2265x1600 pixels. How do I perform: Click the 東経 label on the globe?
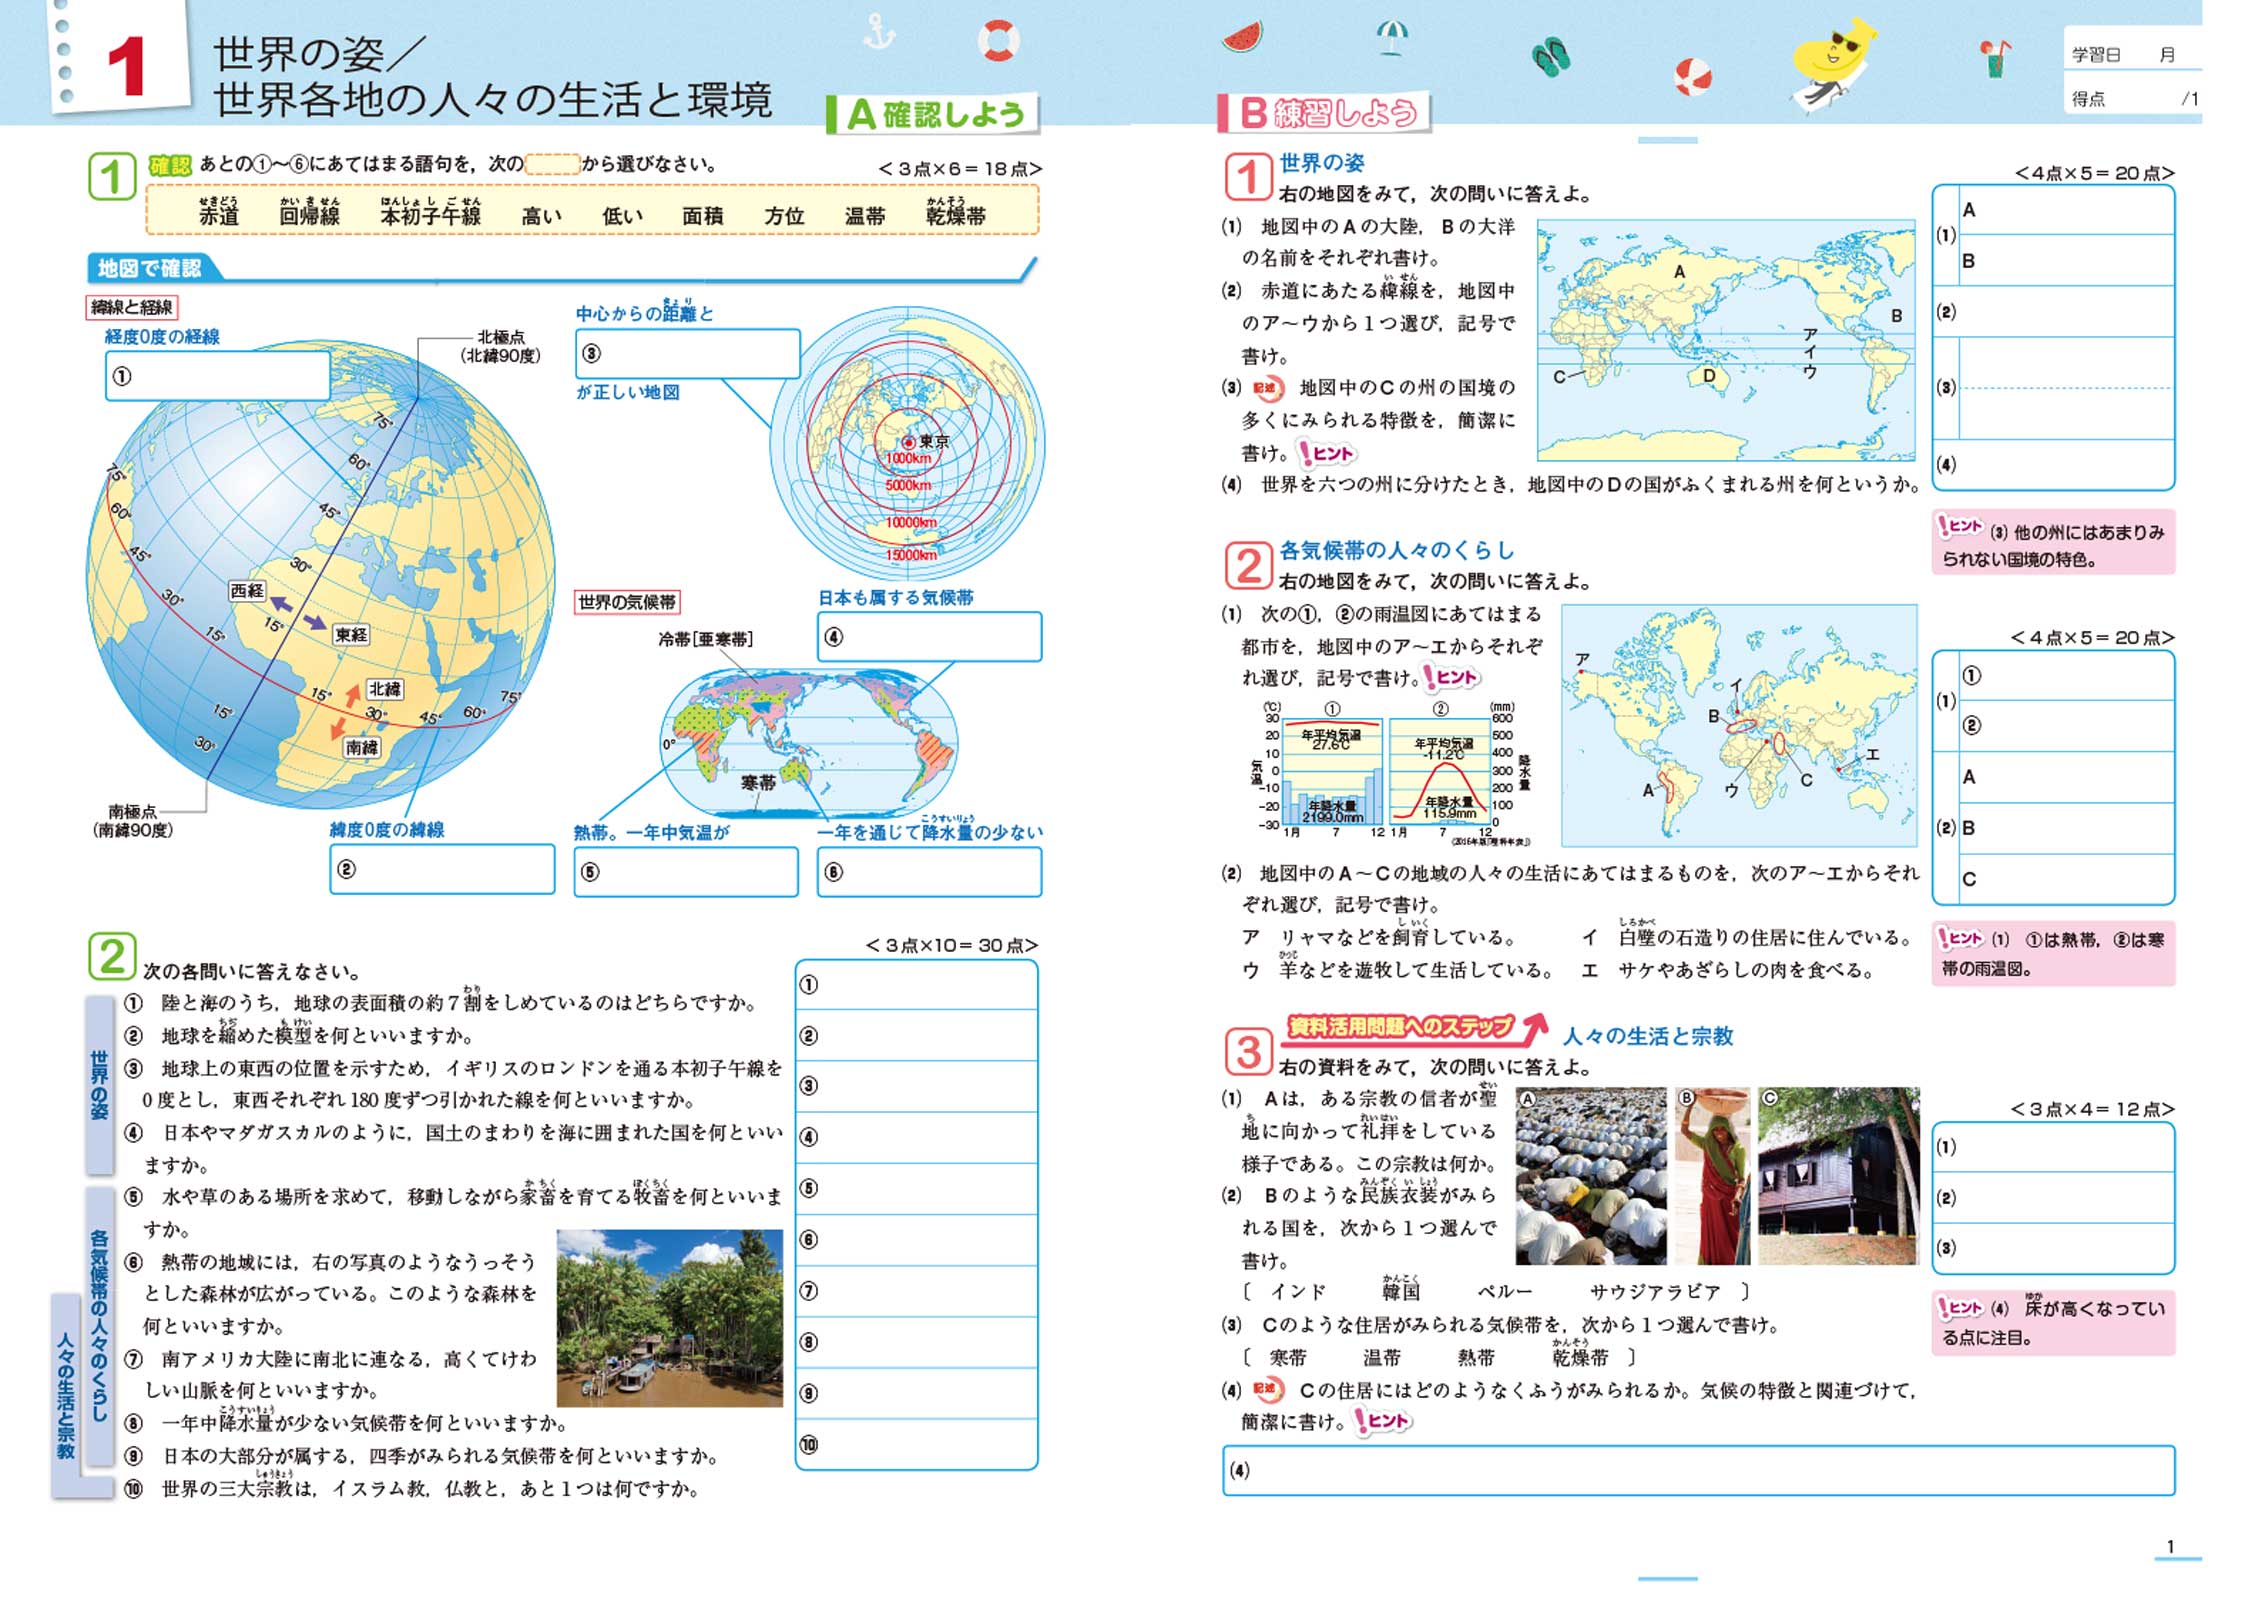(351, 635)
